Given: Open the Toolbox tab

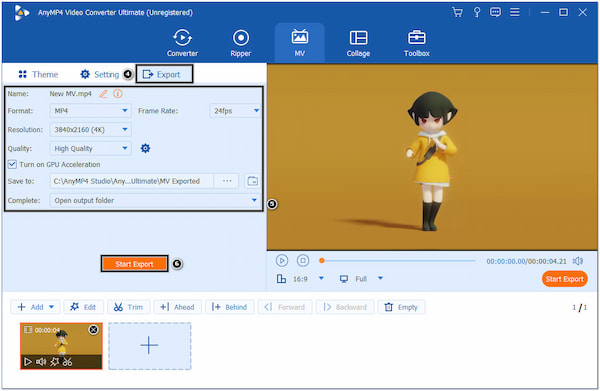Looking at the screenshot, I should [417, 43].
